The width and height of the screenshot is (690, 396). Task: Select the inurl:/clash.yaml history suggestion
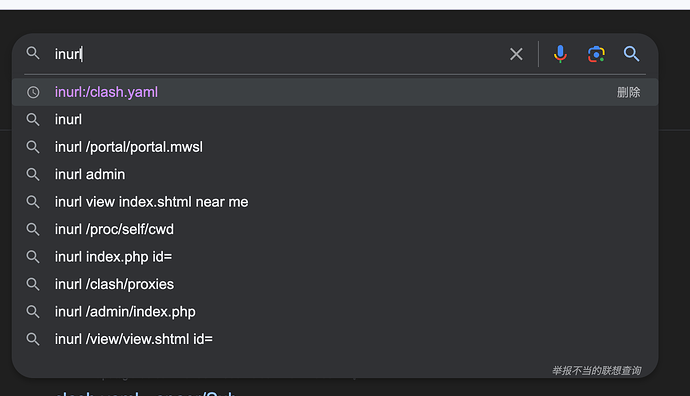tap(335, 92)
